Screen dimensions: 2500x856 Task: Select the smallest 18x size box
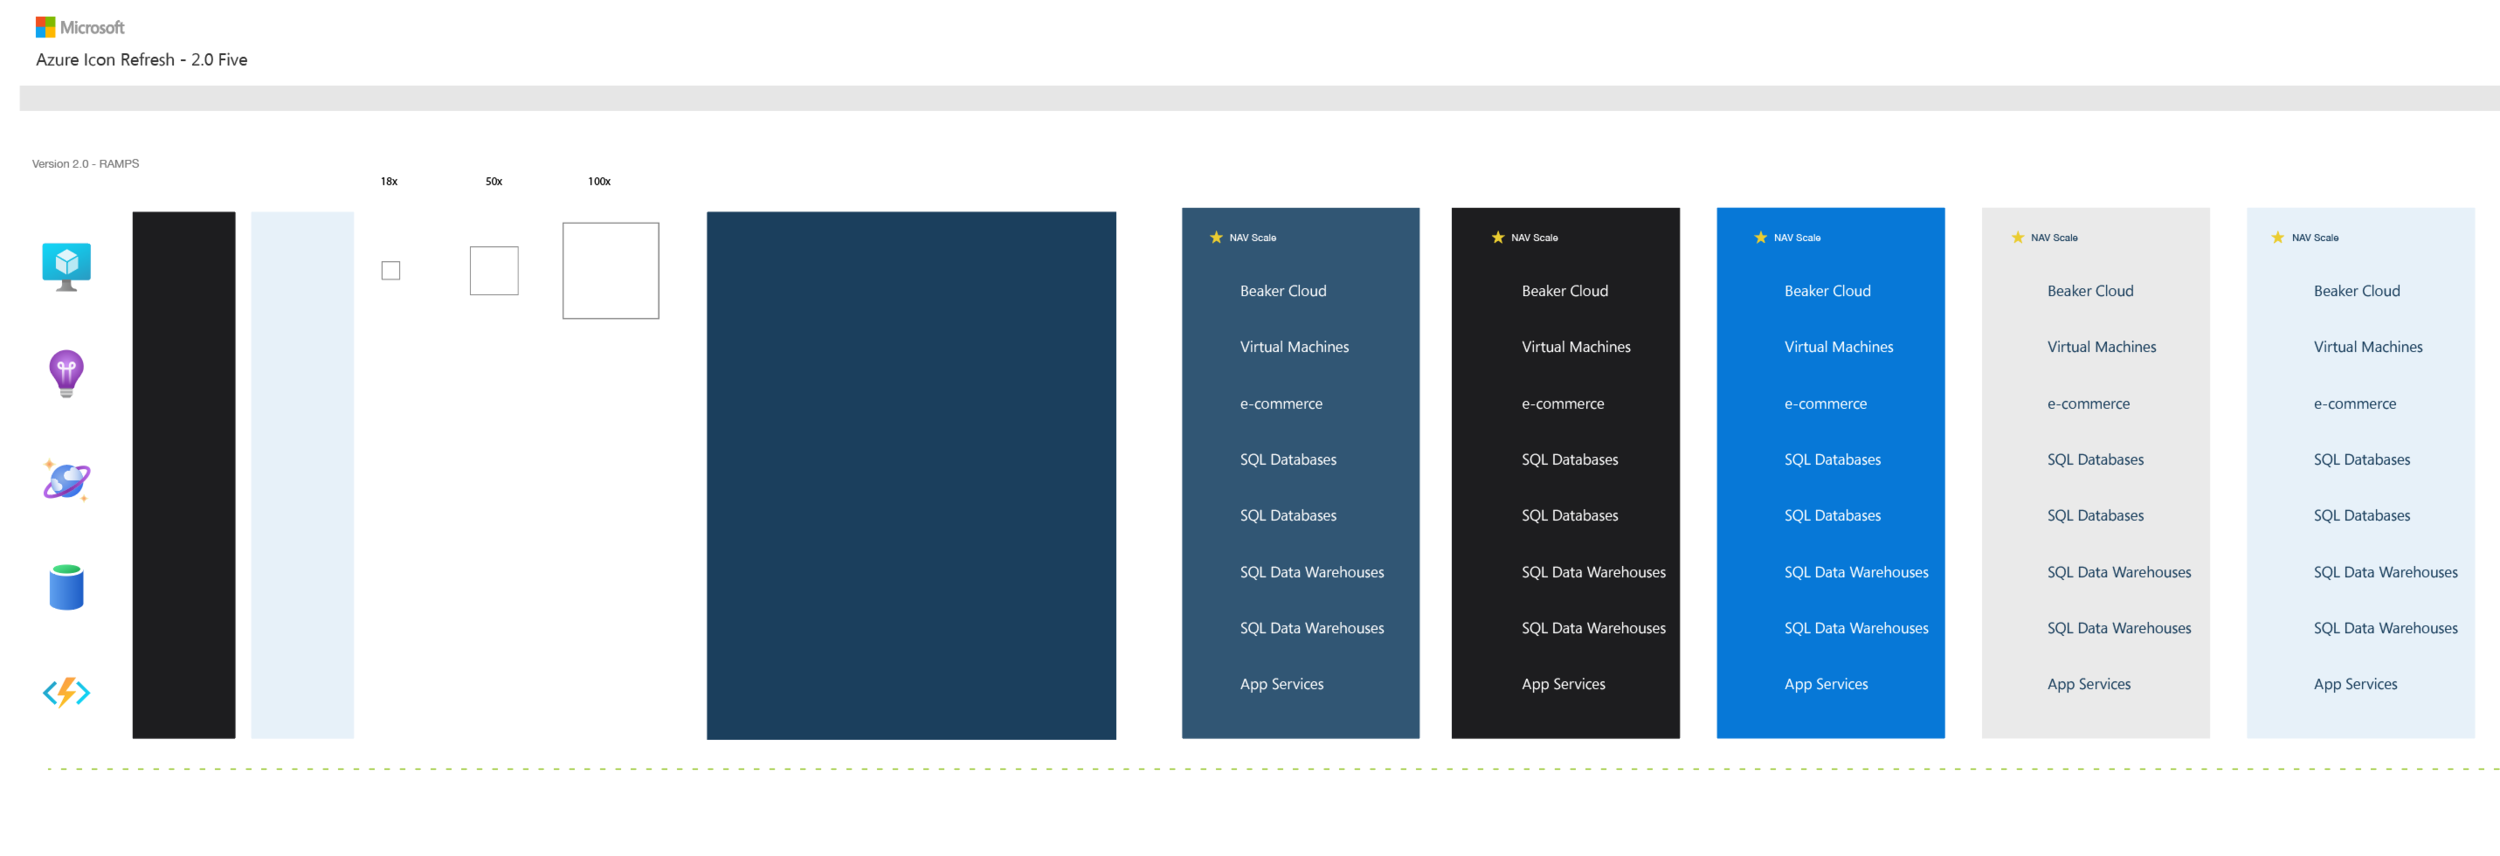tap(391, 271)
